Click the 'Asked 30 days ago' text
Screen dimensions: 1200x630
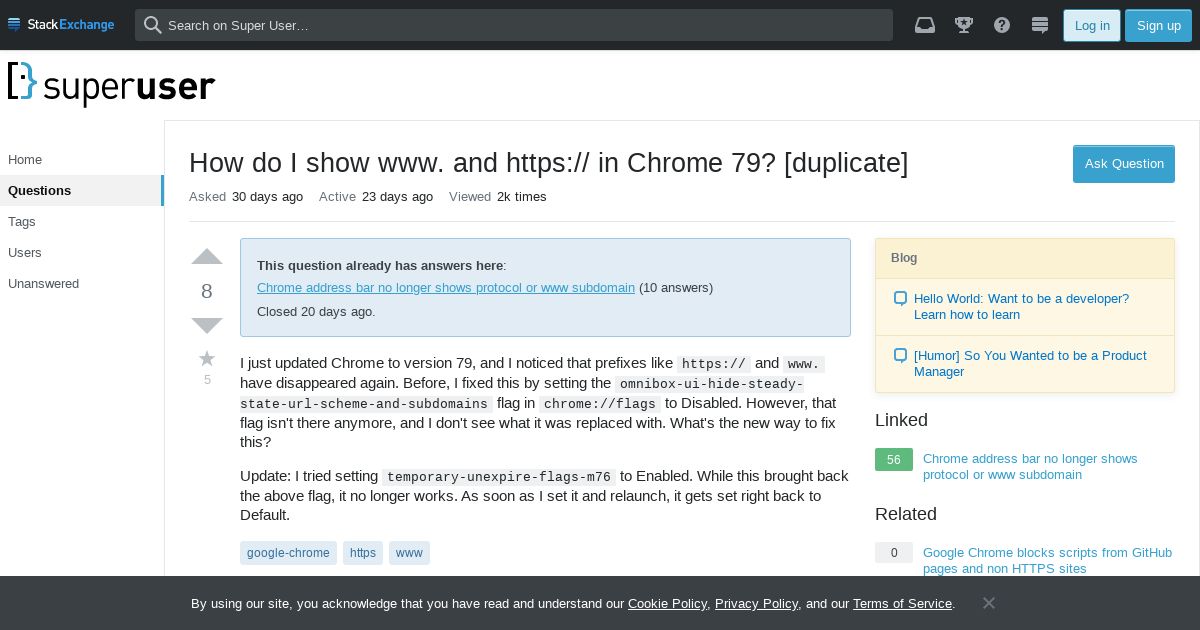(246, 197)
